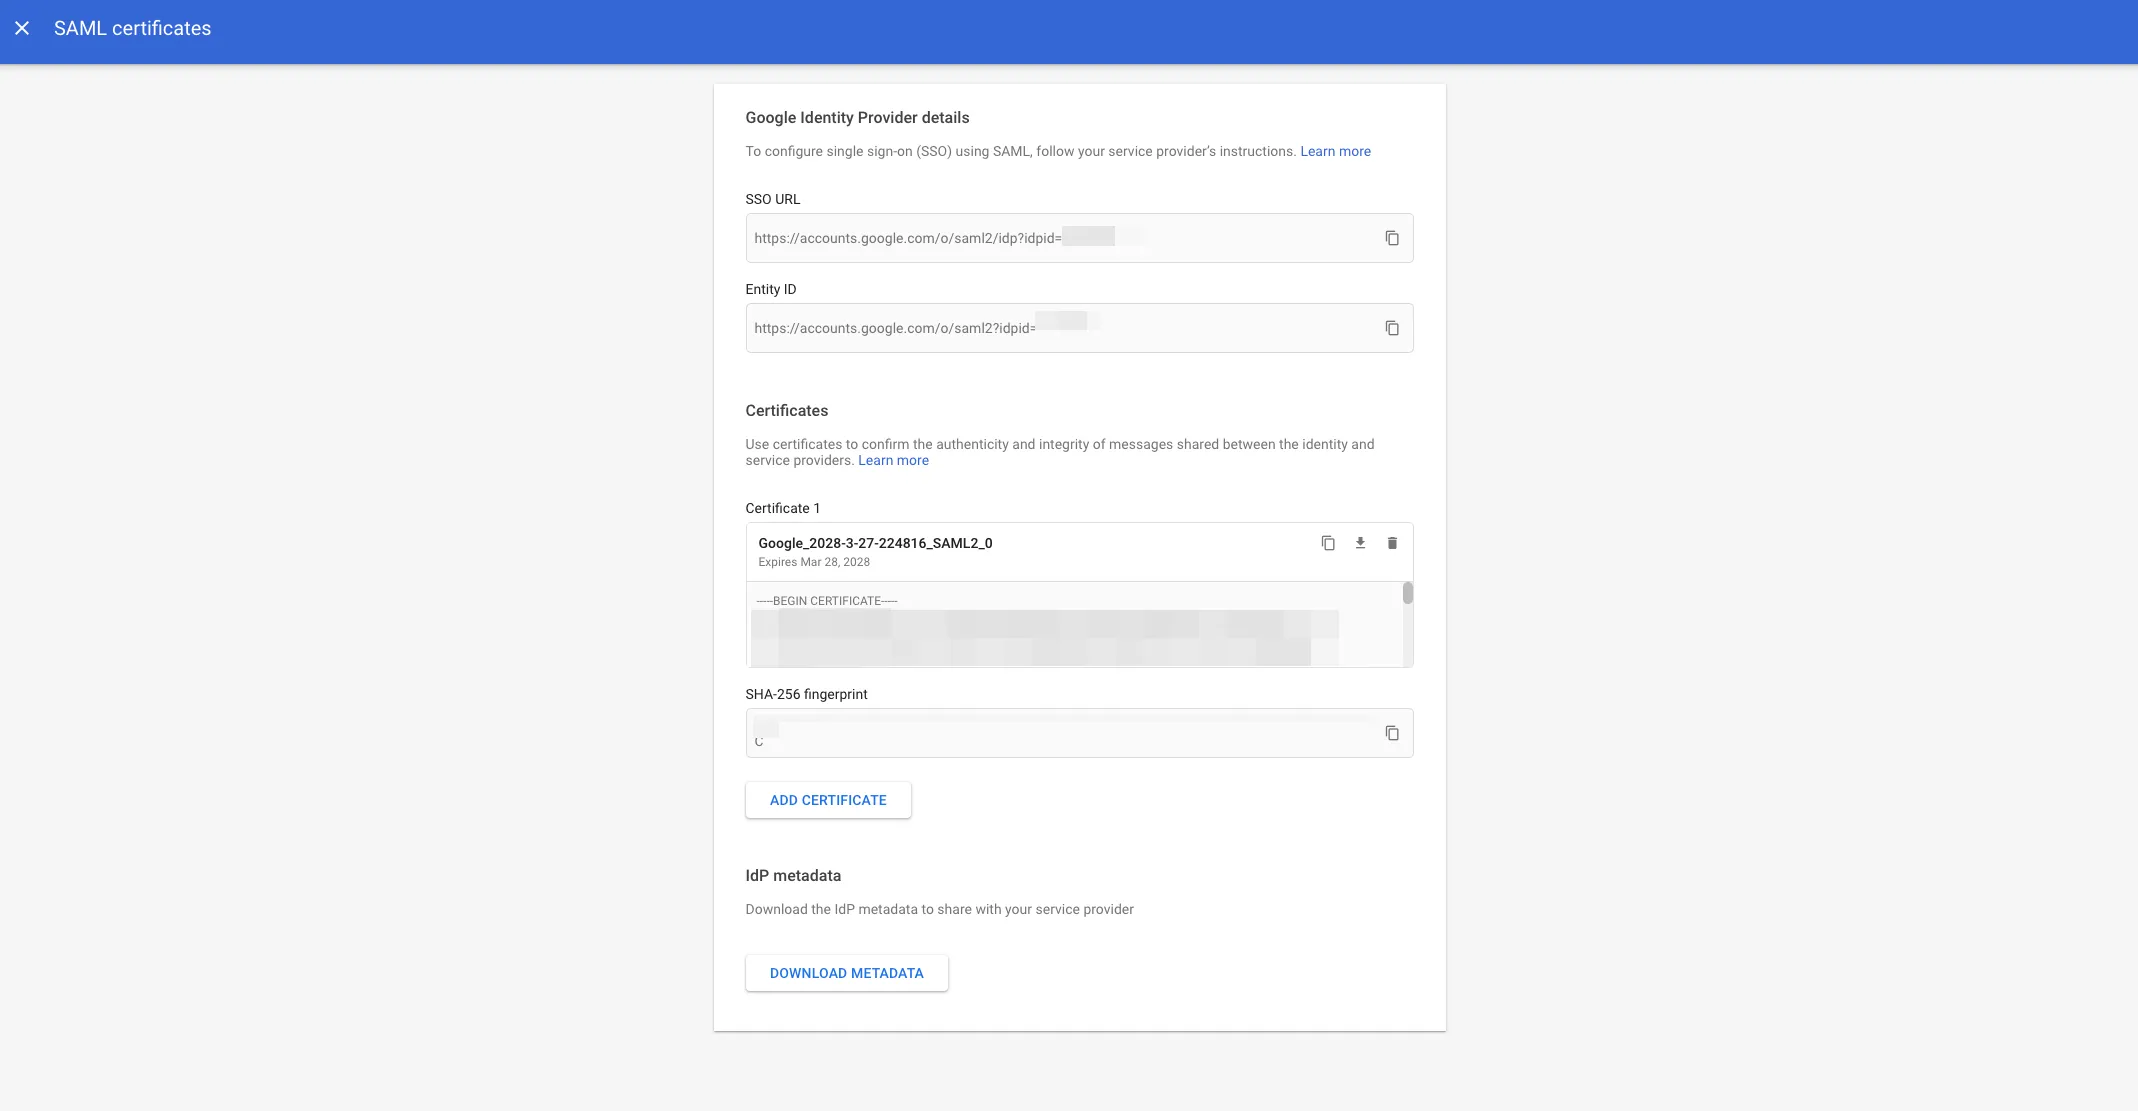Close the SAML certificates panel

point(22,28)
